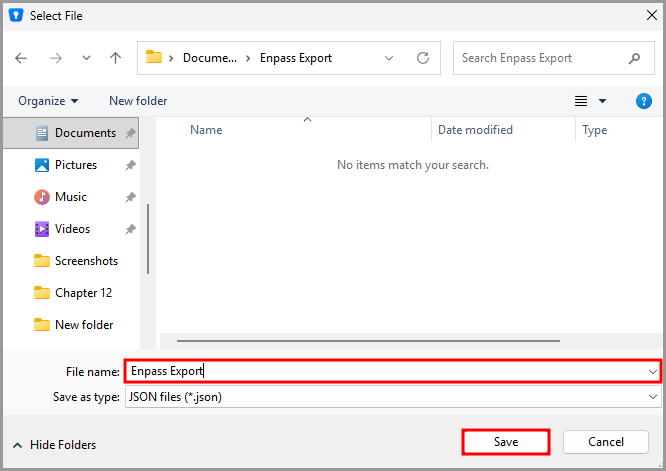Collapse folders with Hide Folders

[x=54, y=445]
